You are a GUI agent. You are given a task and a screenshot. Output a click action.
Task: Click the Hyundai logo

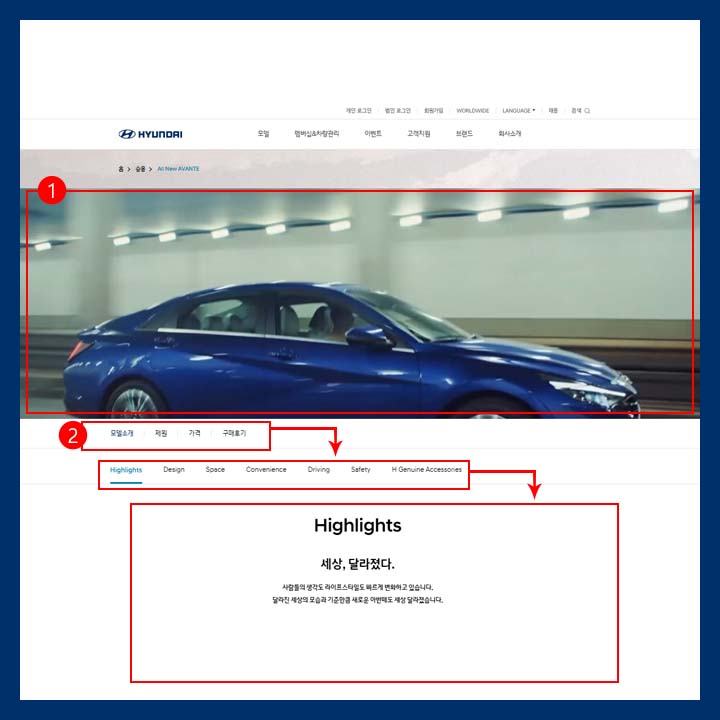tap(151, 134)
